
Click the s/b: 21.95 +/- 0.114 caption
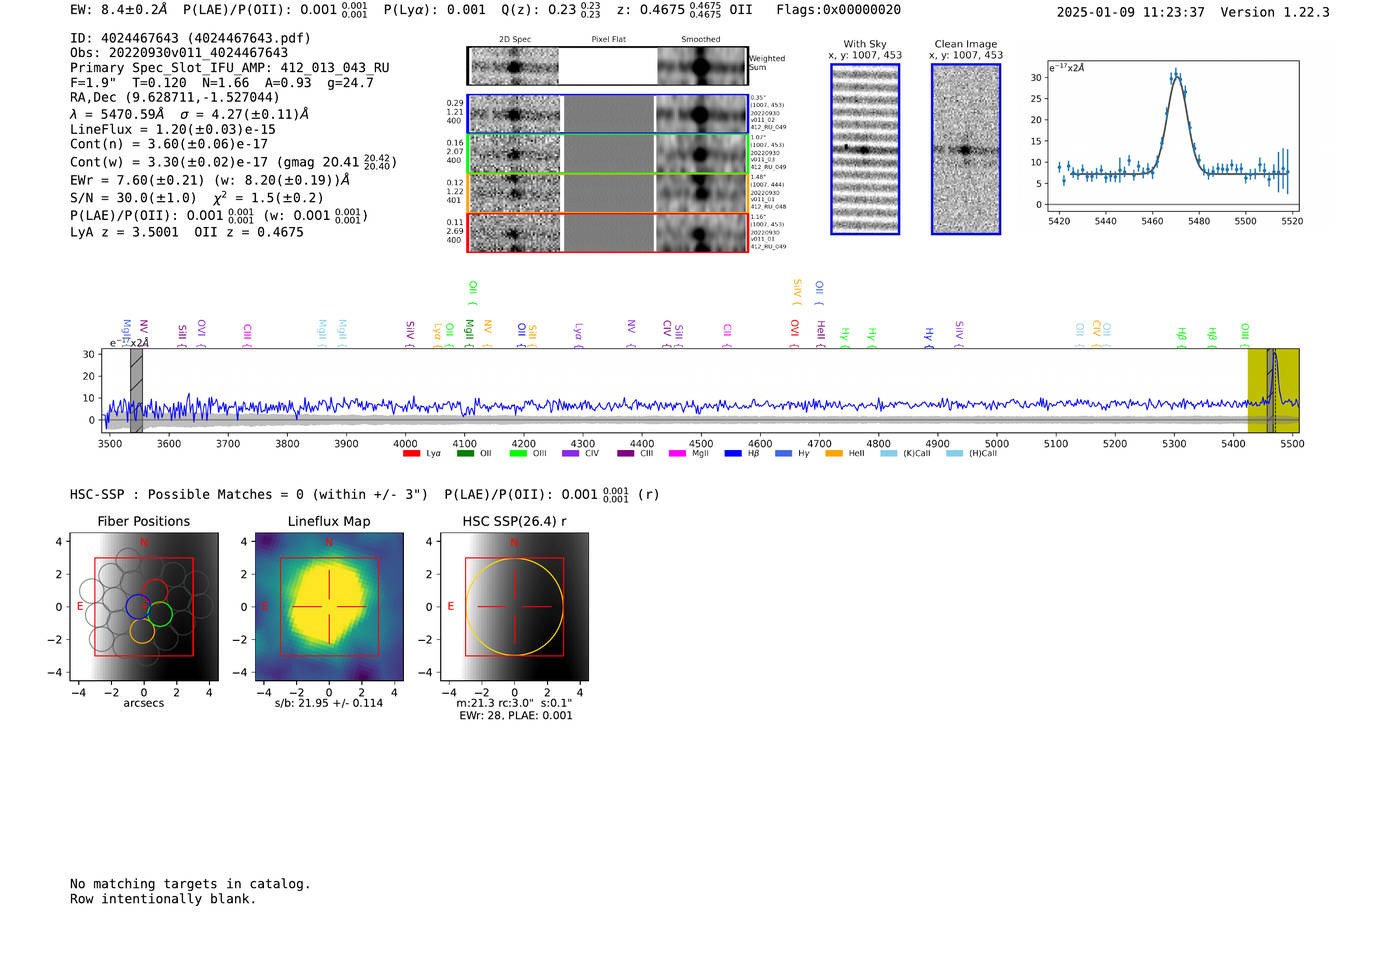[329, 703]
